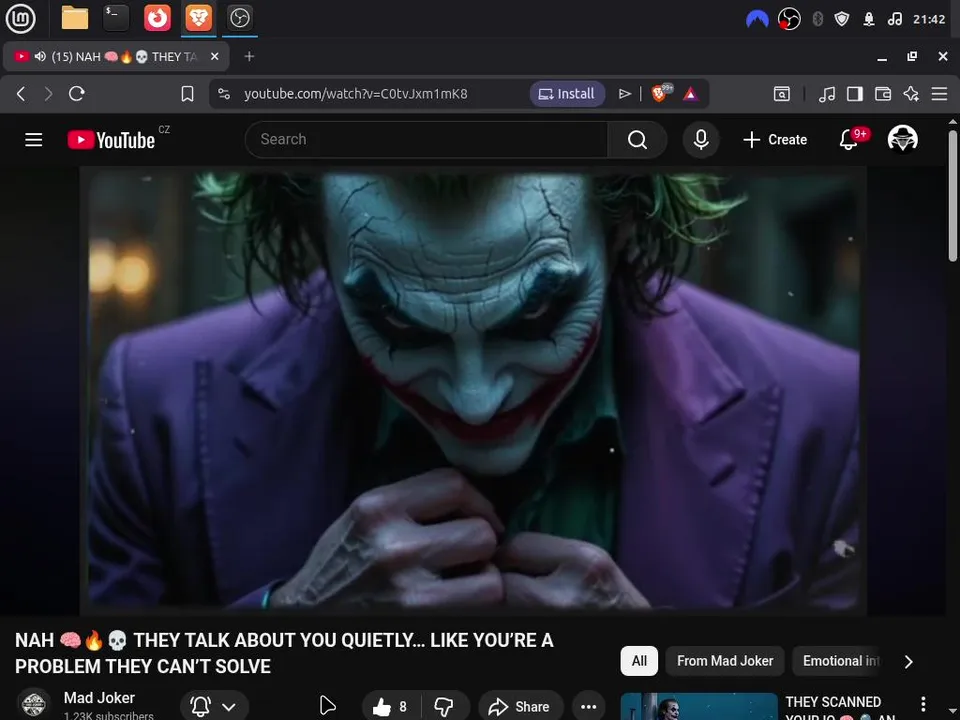Launch the Terminal from the panel
This screenshot has height=720, width=960.
click(116, 18)
